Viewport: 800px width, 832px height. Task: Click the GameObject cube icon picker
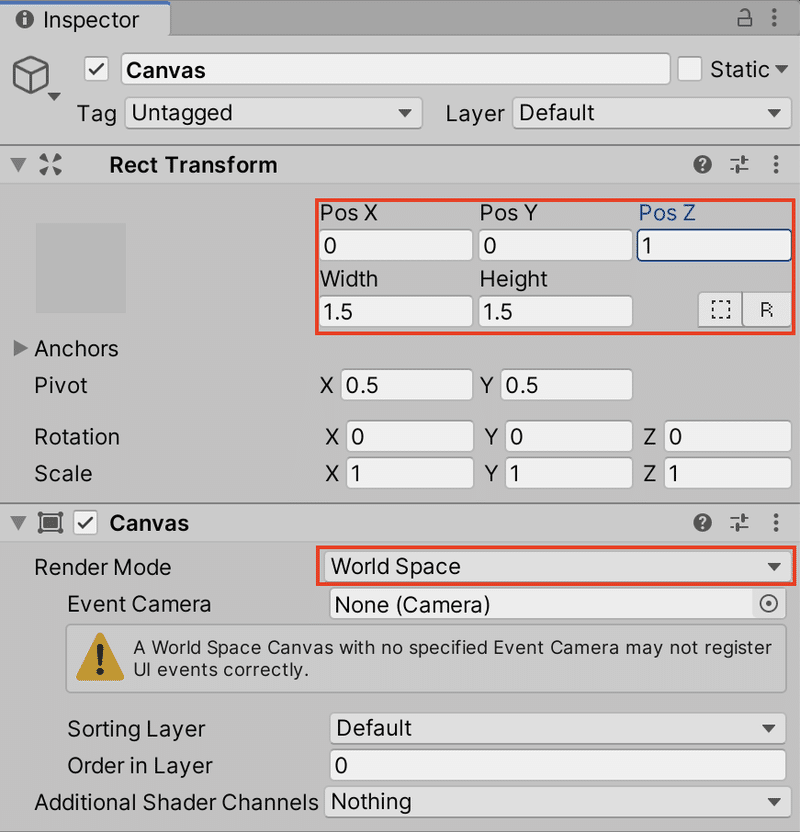pos(36,77)
